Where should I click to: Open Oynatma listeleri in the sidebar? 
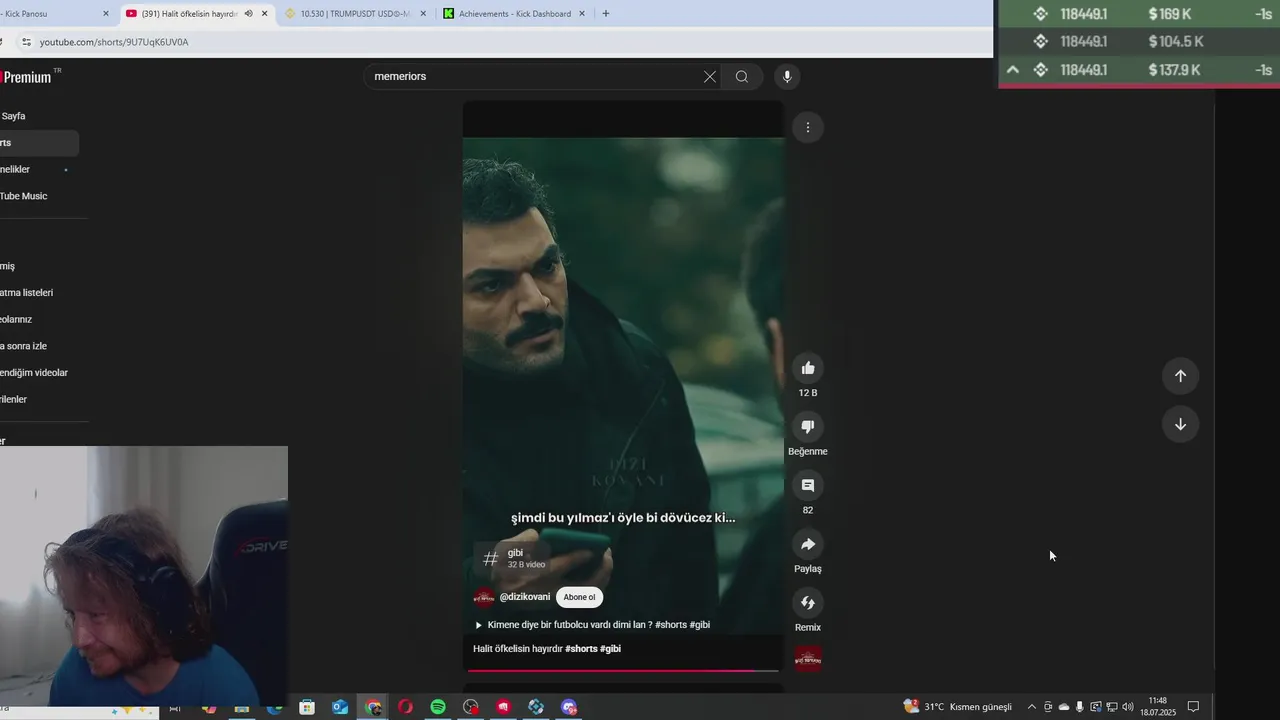38,293
